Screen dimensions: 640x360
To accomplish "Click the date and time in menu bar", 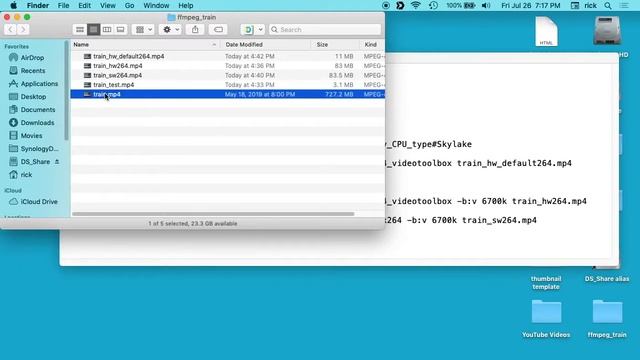I will (x=531, y=6).
